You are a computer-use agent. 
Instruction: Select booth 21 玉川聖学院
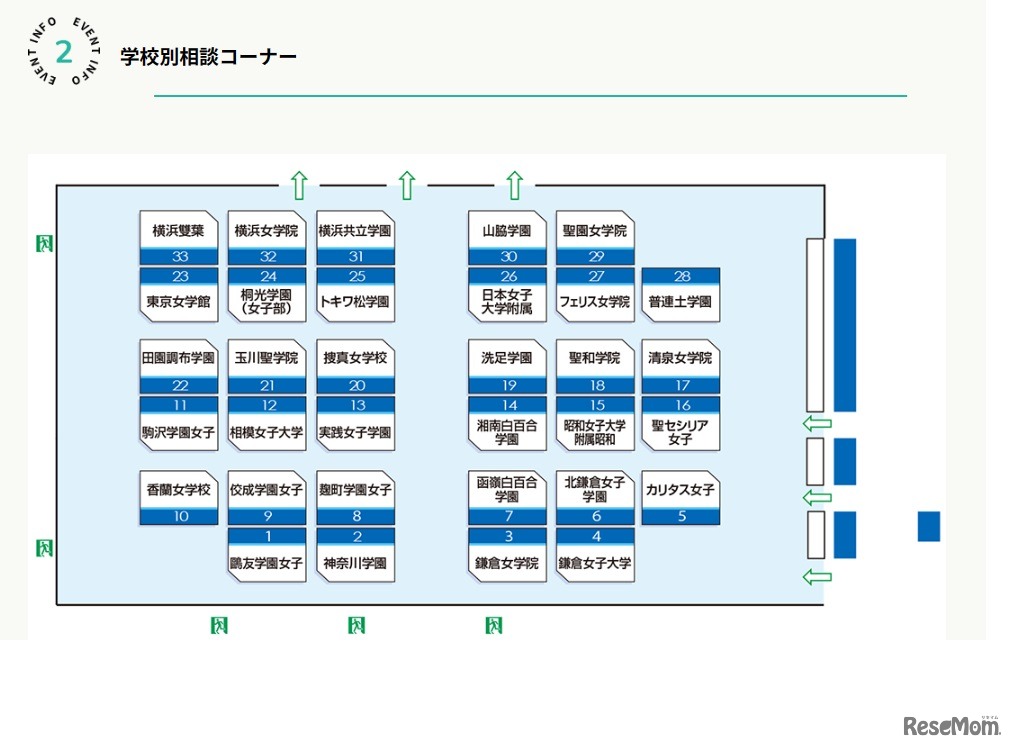(267, 367)
